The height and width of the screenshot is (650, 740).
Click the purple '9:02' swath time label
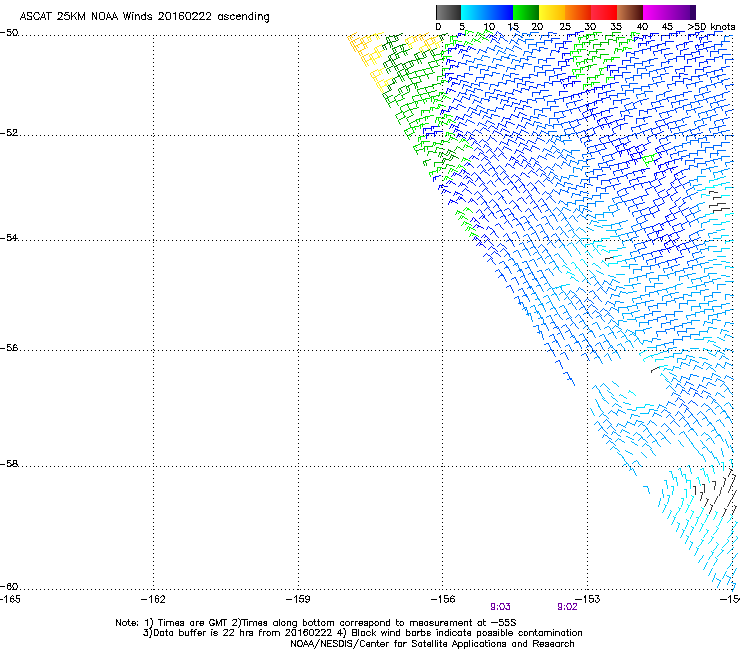pos(567,607)
